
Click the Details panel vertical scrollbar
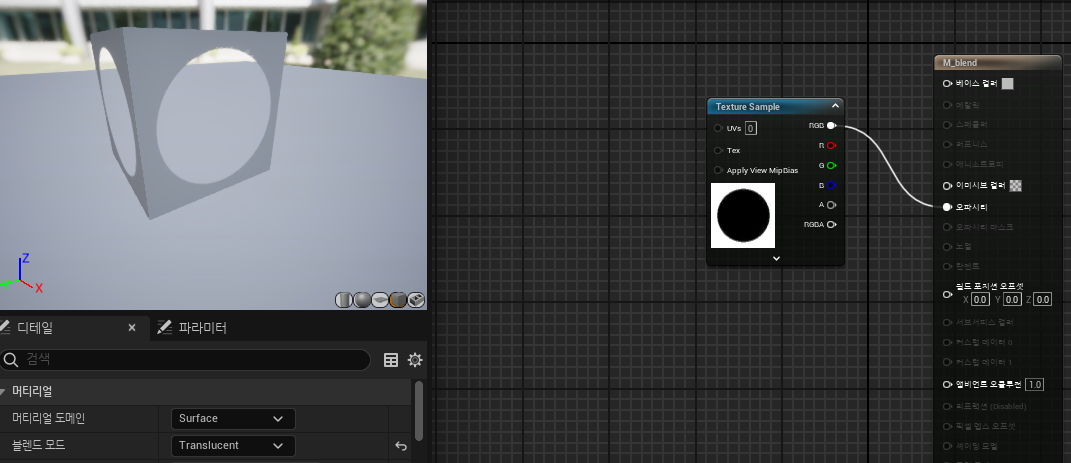419,410
